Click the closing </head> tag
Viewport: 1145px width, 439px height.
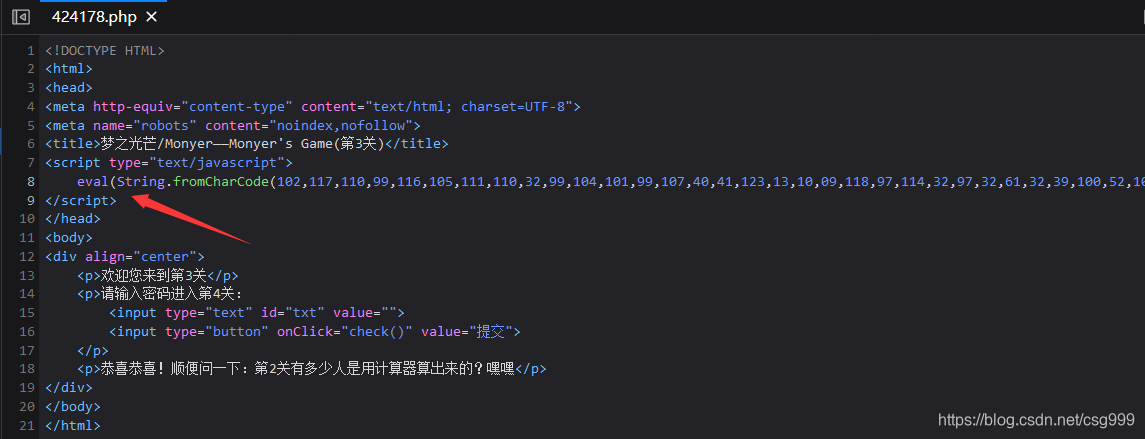(x=73, y=218)
